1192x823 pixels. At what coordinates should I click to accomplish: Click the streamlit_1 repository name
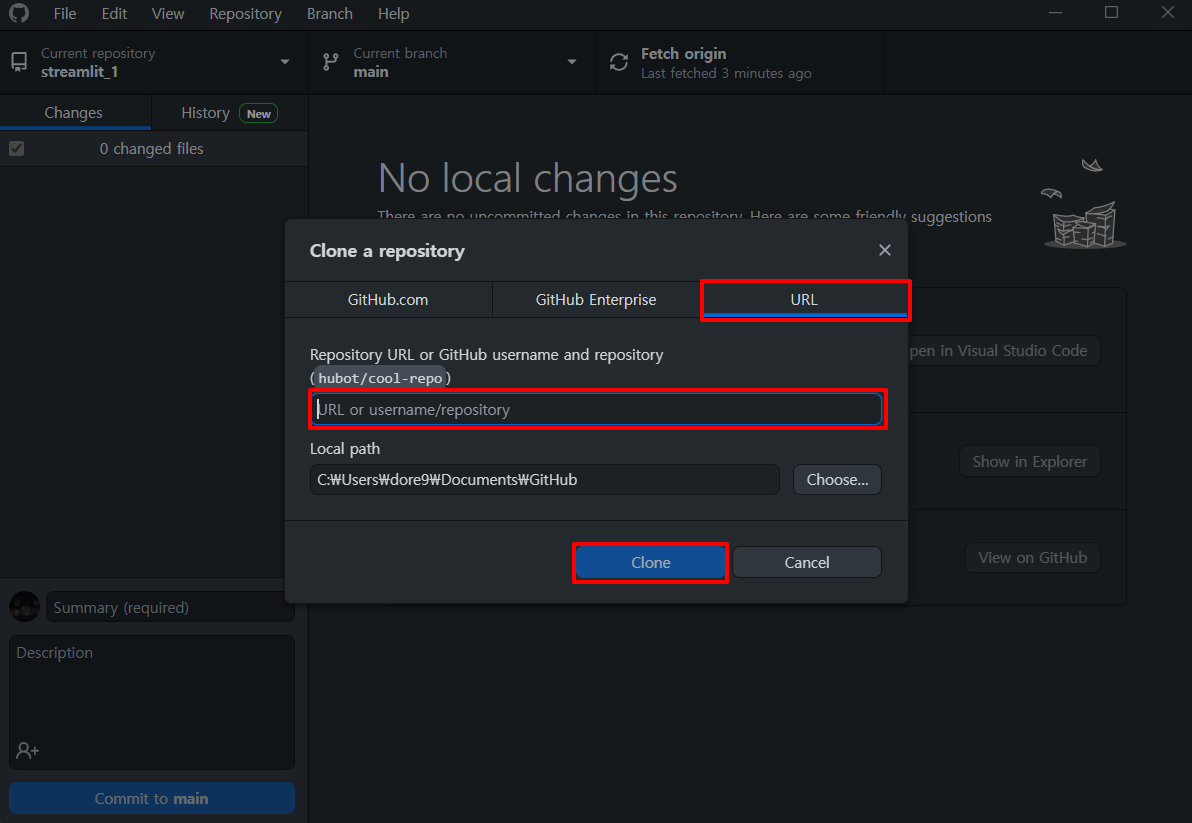pos(79,71)
